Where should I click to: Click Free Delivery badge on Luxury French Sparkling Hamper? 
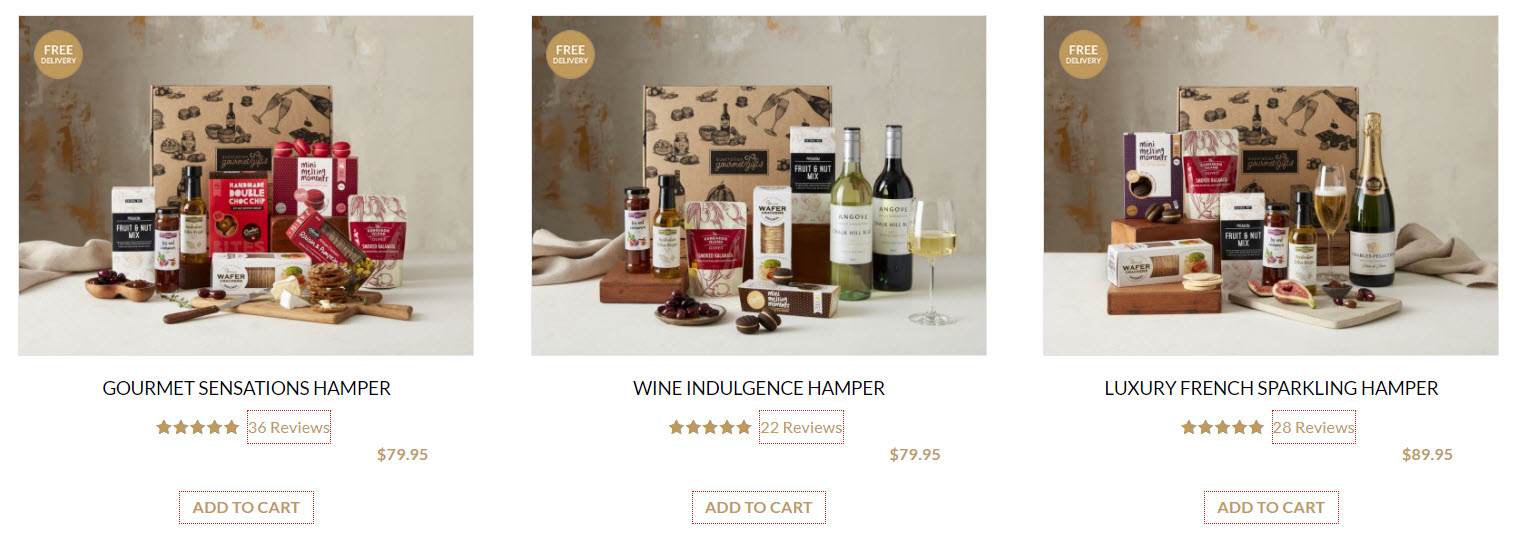pyautogui.click(x=1083, y=55)
